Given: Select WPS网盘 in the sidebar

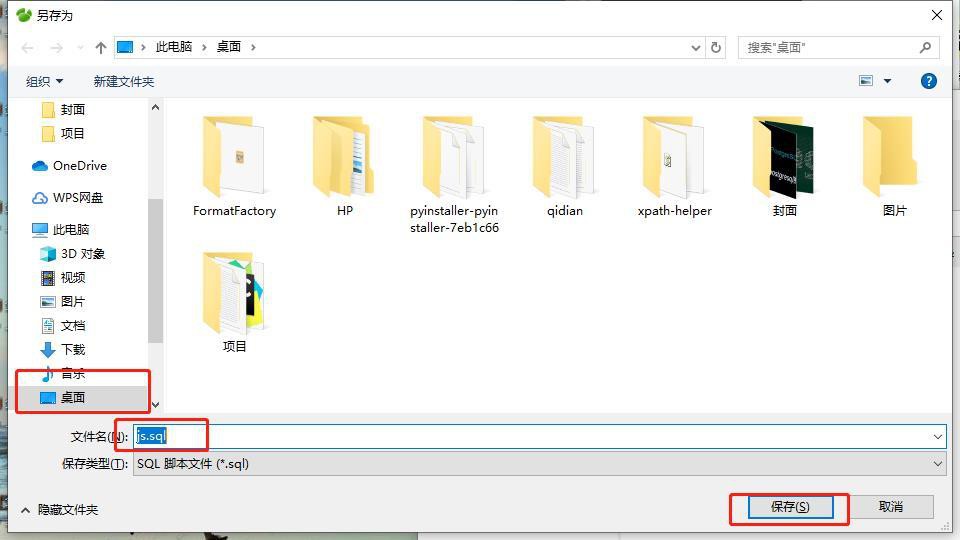Looking at the screenshot, I should pyautogui.click(x=67, y=198).
